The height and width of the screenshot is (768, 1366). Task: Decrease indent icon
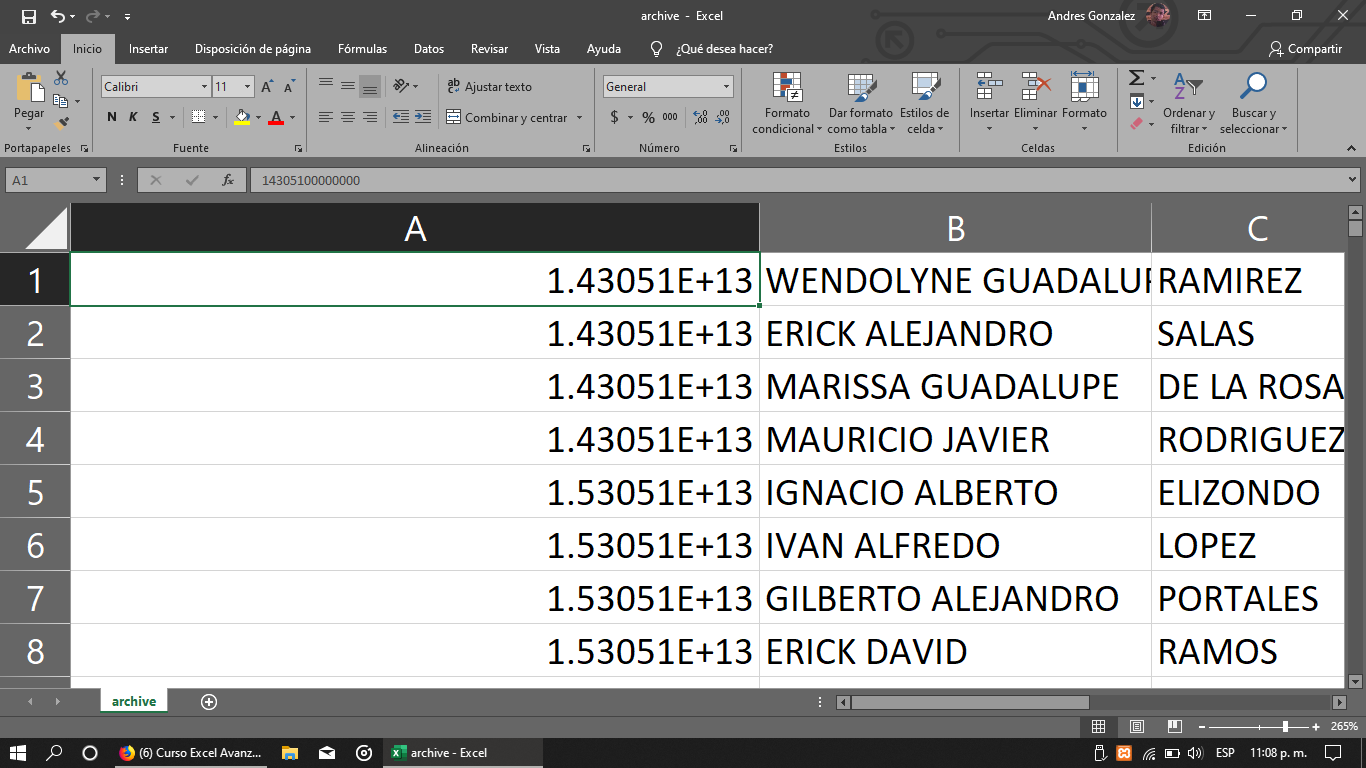tap(400, 117)
